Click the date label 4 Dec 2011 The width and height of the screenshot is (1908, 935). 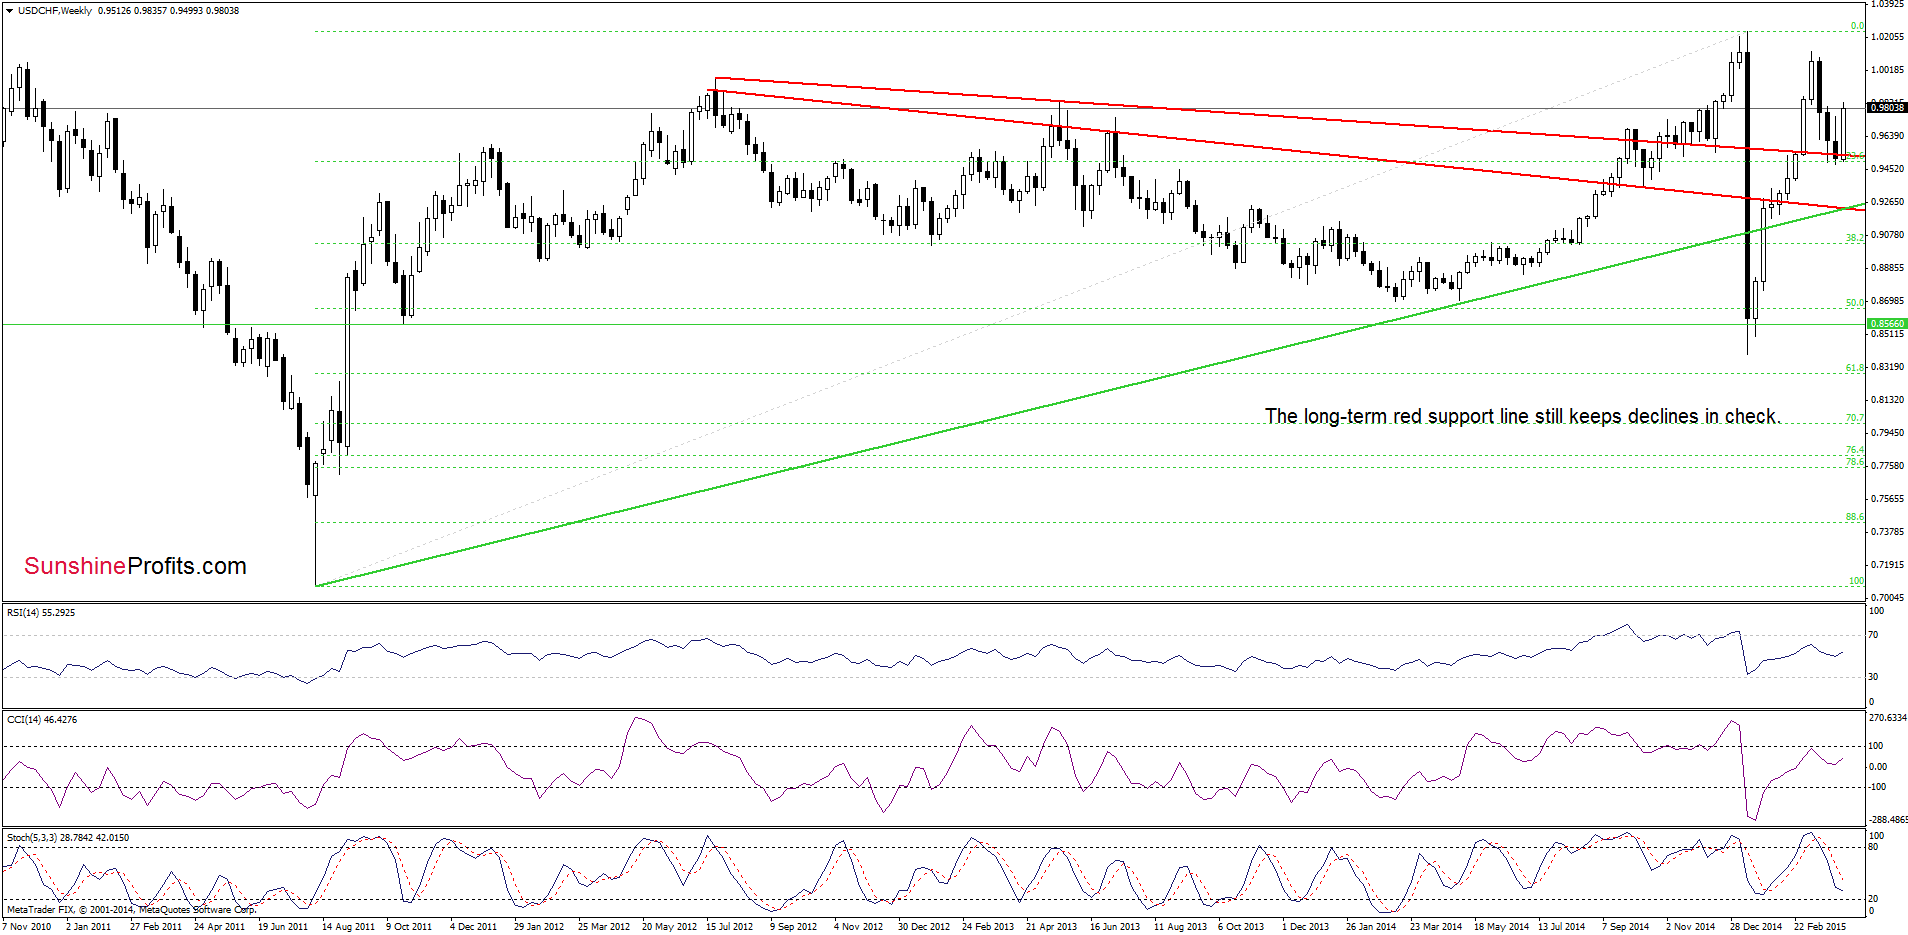(x=473, y=927)
